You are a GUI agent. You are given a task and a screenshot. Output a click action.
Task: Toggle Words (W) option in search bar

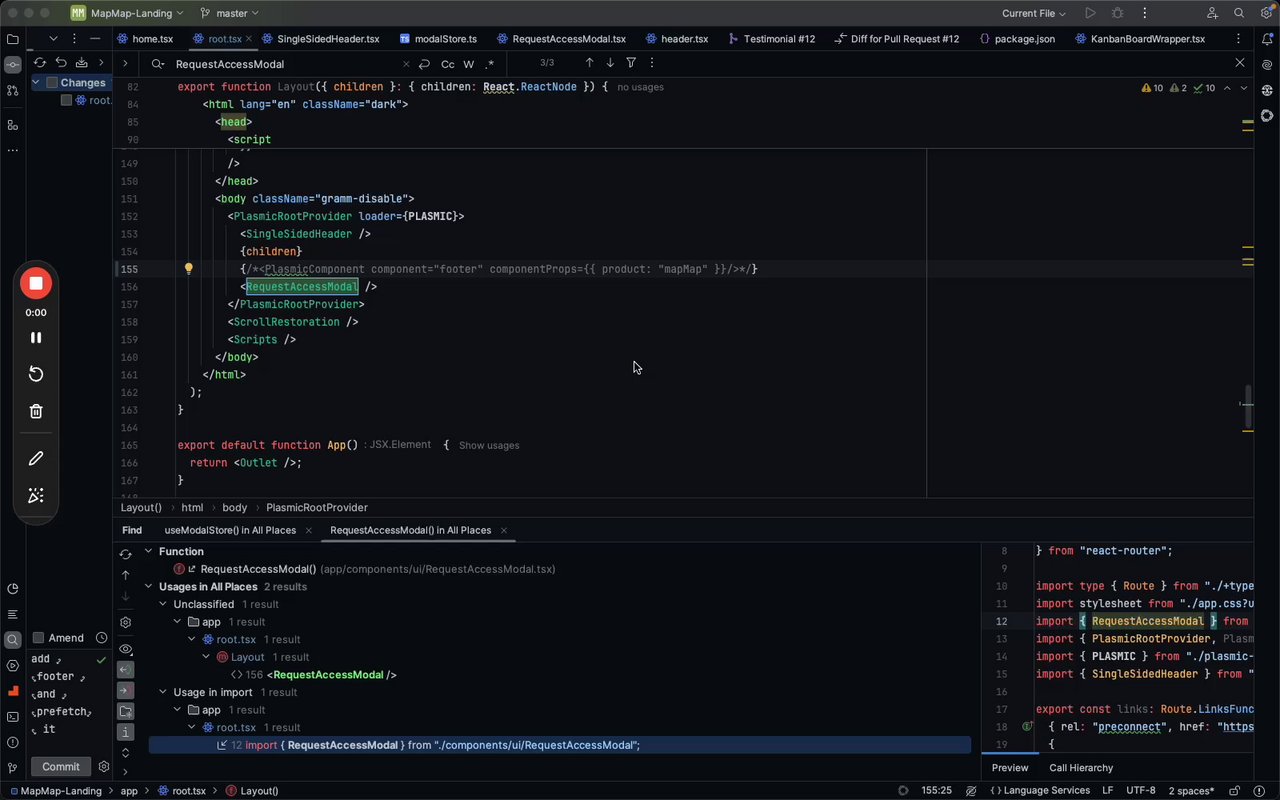click(x=468, y=64)
